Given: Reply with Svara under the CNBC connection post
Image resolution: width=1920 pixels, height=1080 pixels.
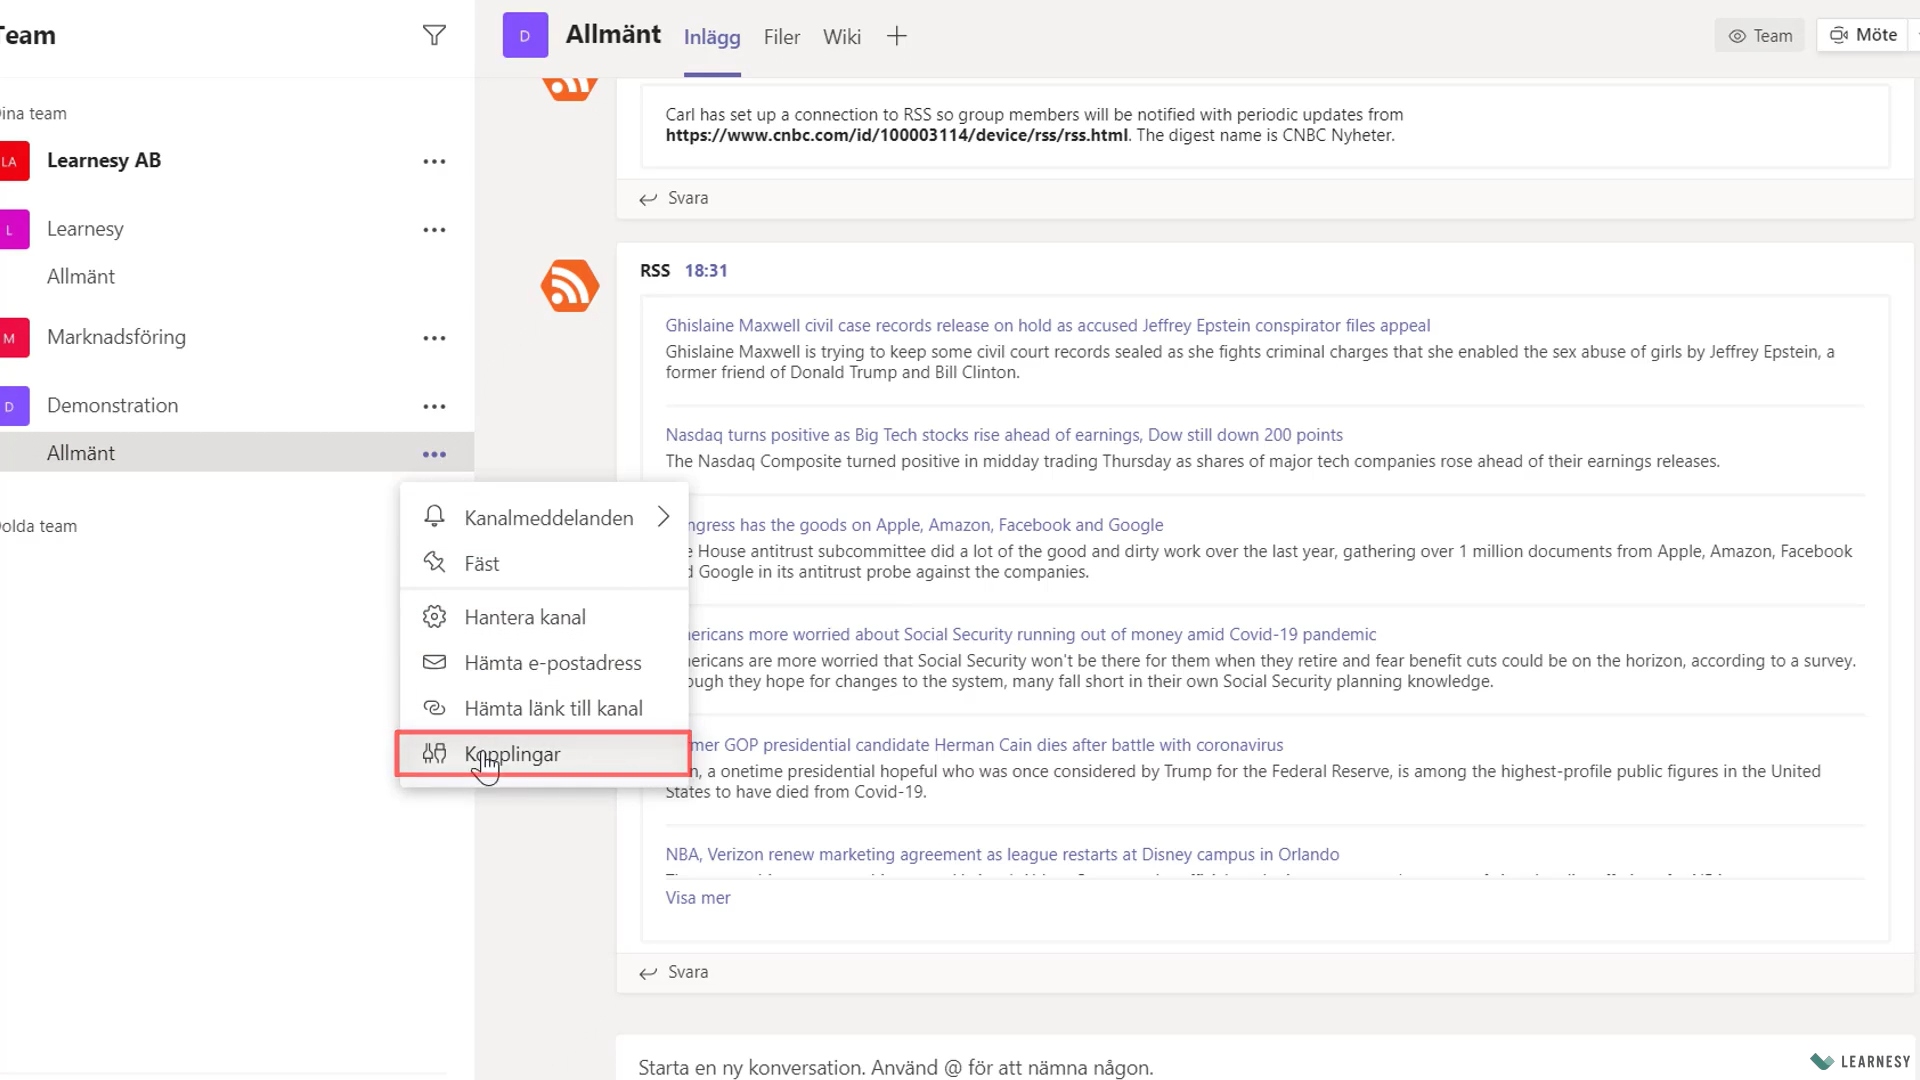Looking at the screenshot, I should coord(674,198).
